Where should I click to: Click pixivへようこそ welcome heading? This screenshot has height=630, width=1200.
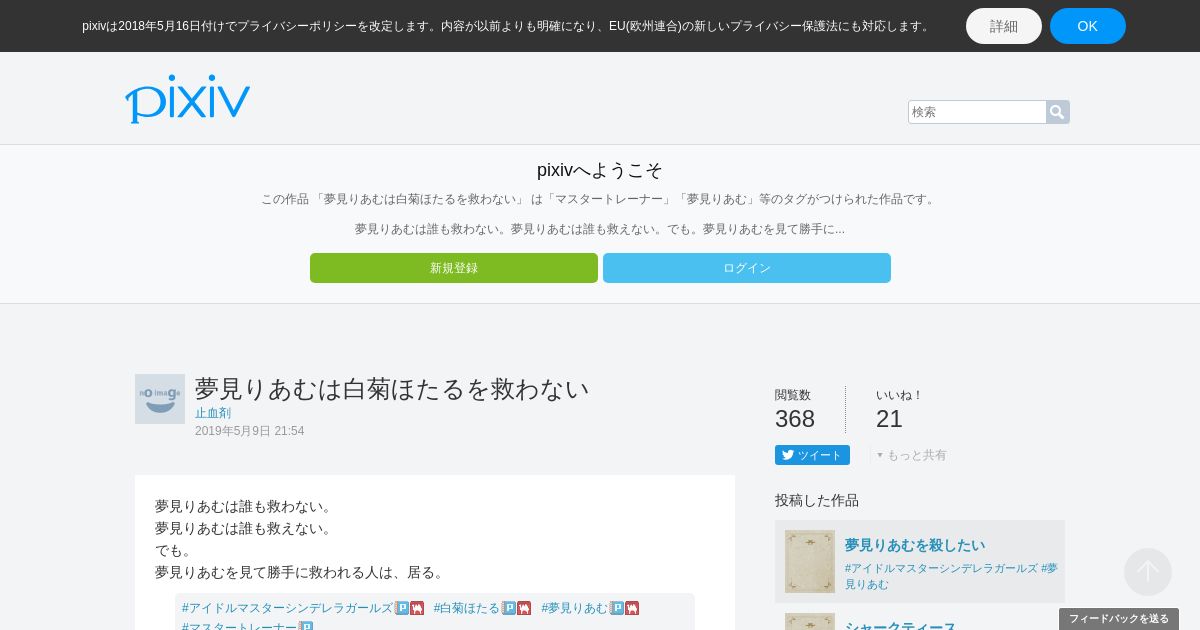click(x=600, y=170)
